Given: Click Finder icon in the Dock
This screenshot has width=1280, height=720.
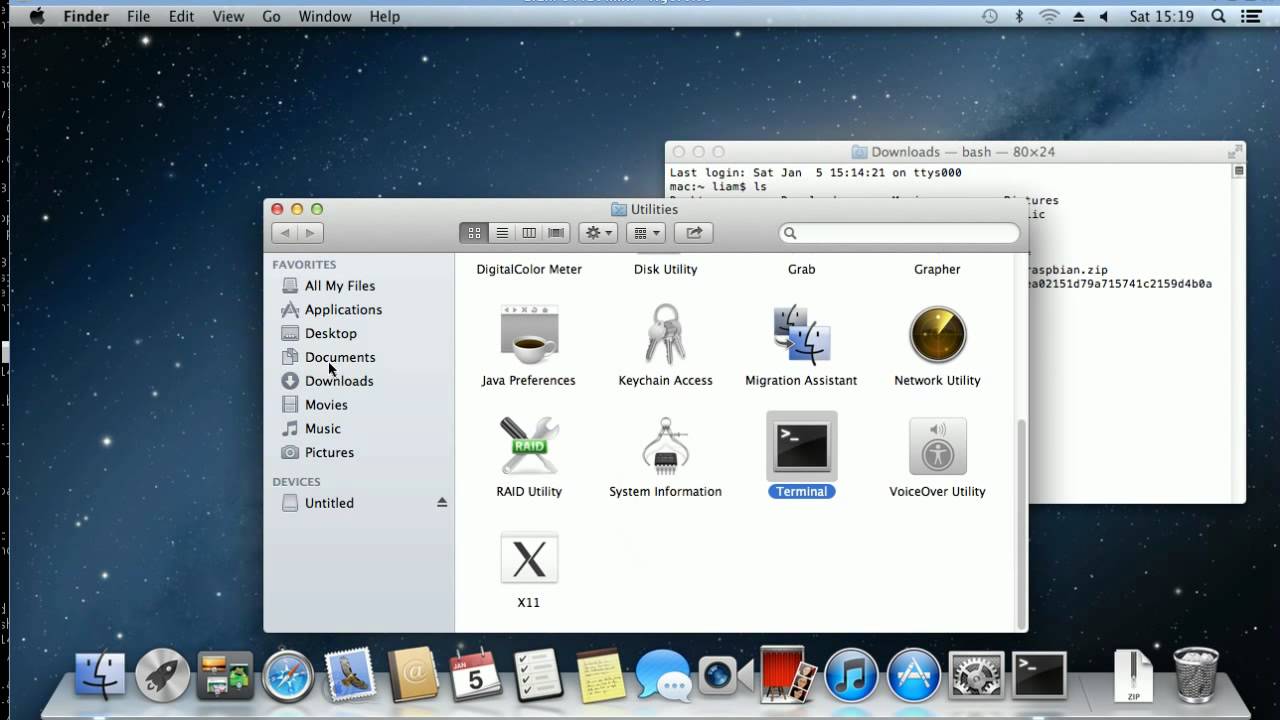Looking at the screenshot, I should pyautogui.click(x=99, y=676).
